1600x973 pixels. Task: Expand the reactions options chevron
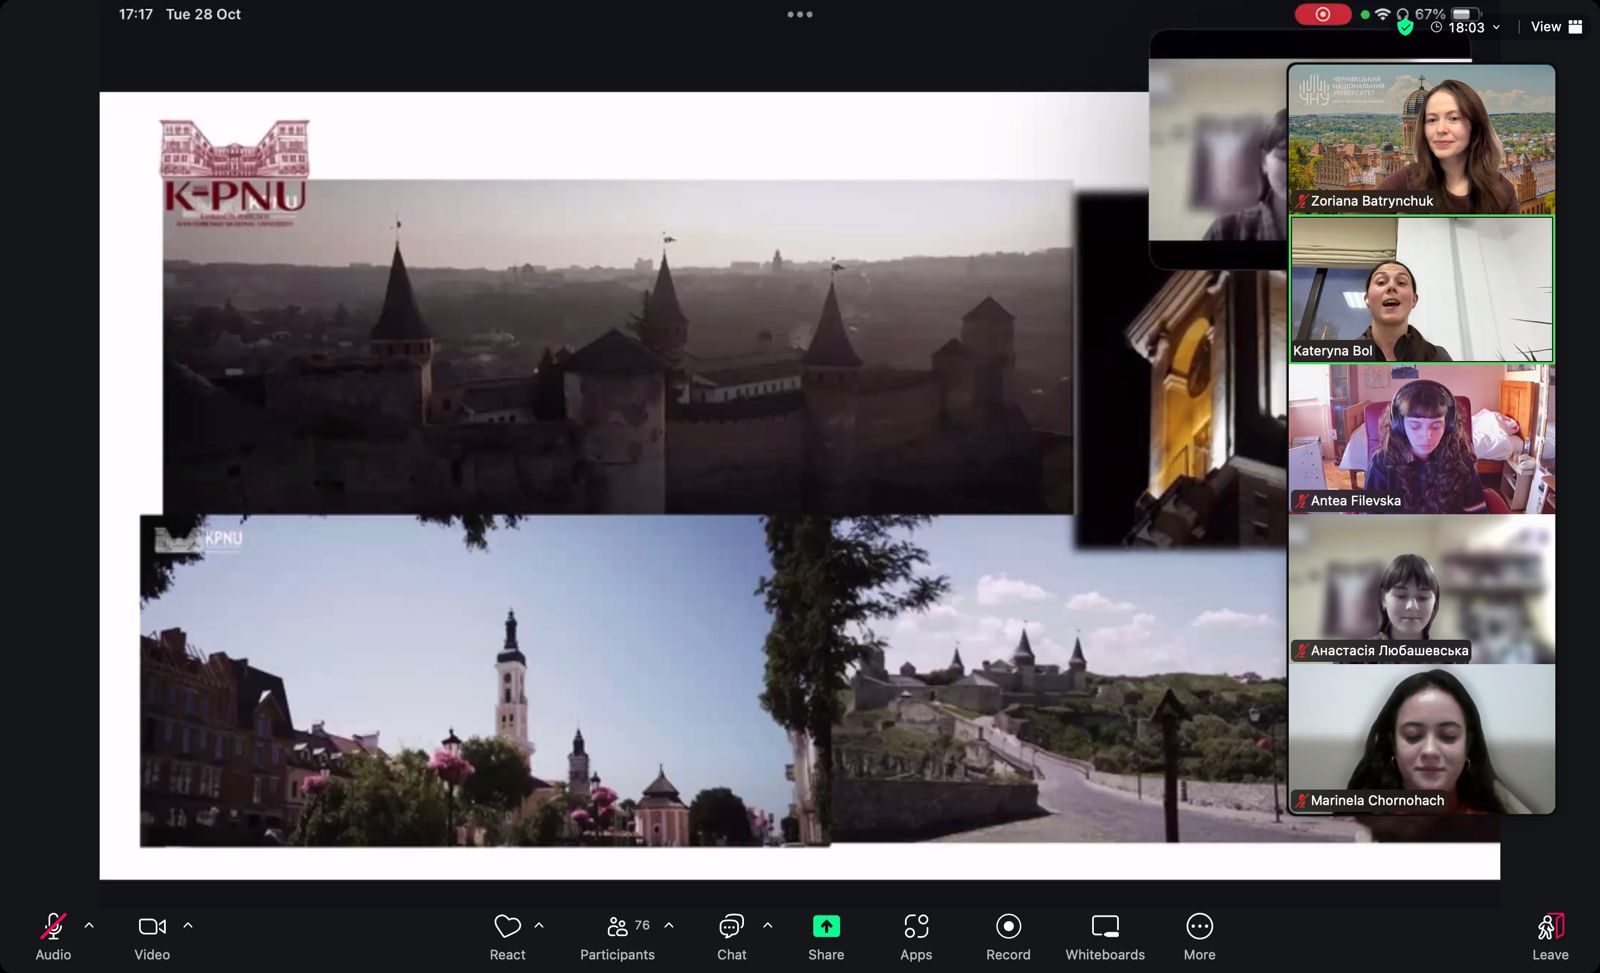539,926
